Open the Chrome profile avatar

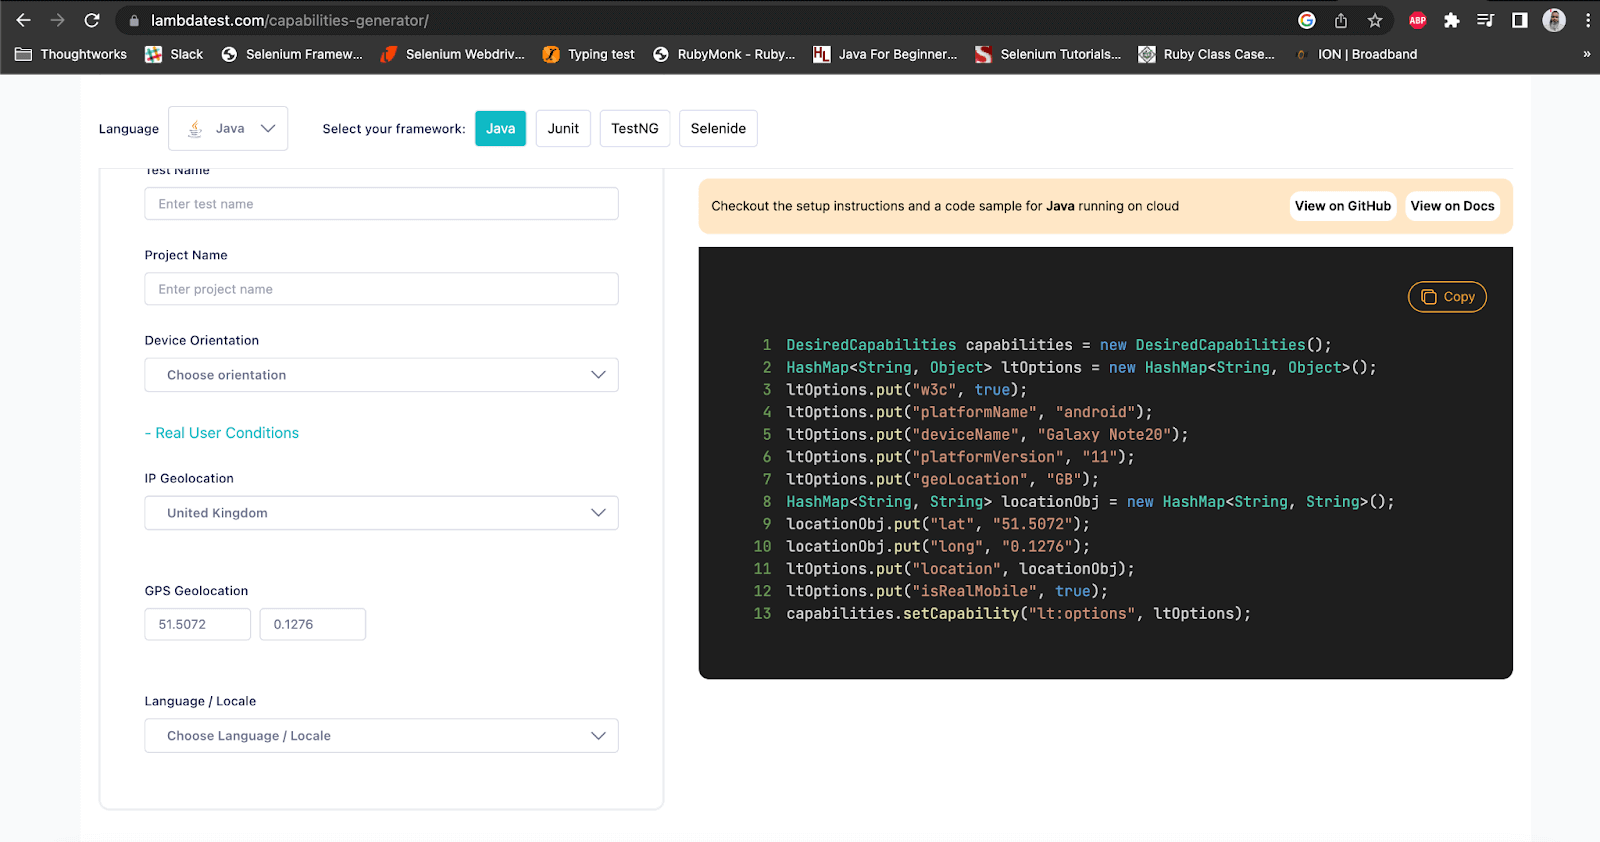click(x=1553, y=20)
